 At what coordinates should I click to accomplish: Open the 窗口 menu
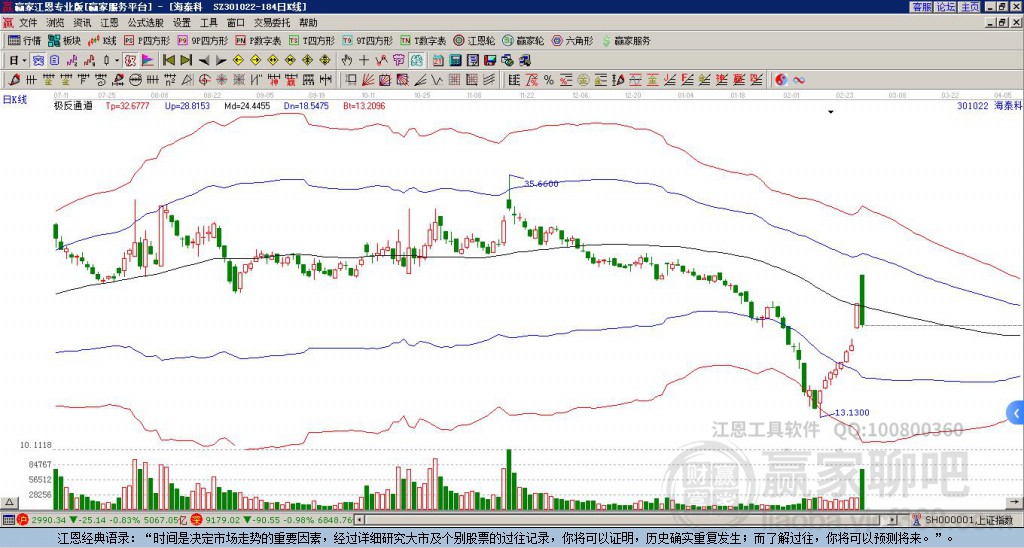tap(236, 23)
